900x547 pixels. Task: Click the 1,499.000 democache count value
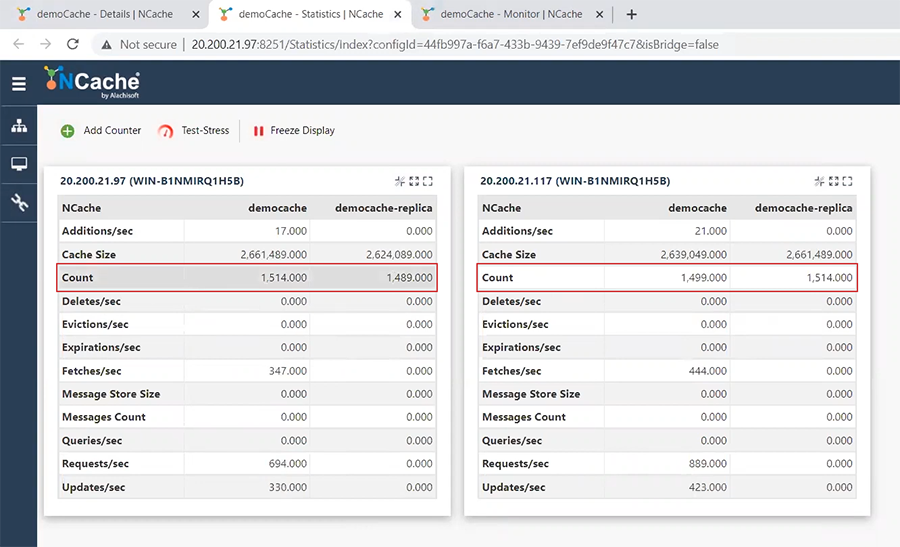pyautogui.click(x=704, y=278)
